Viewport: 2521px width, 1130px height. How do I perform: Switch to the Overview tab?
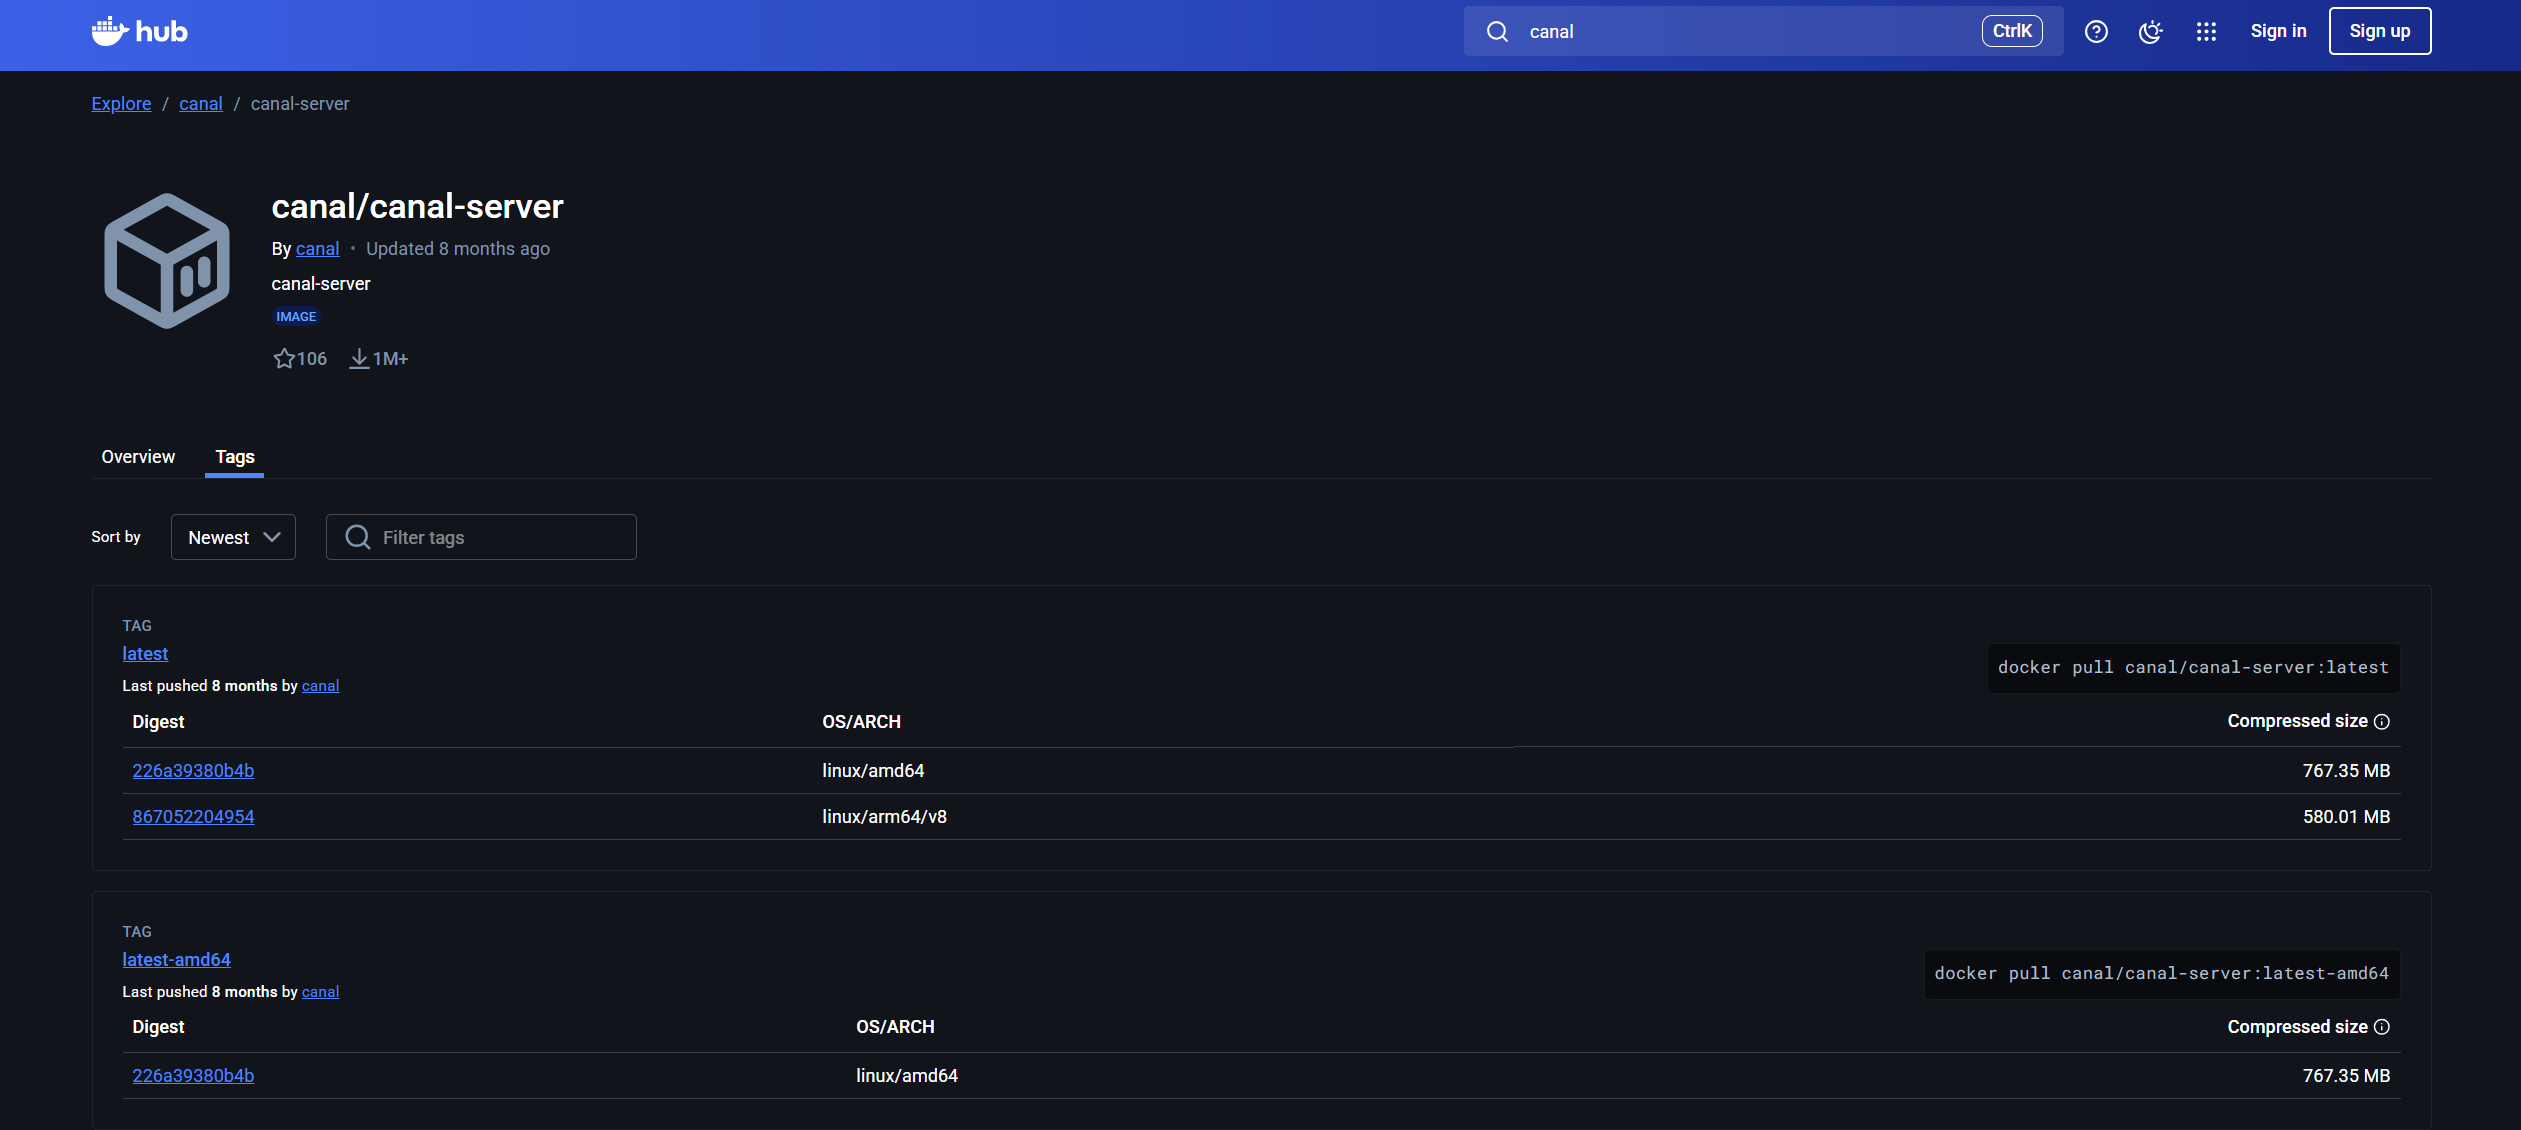pos(138,456)
